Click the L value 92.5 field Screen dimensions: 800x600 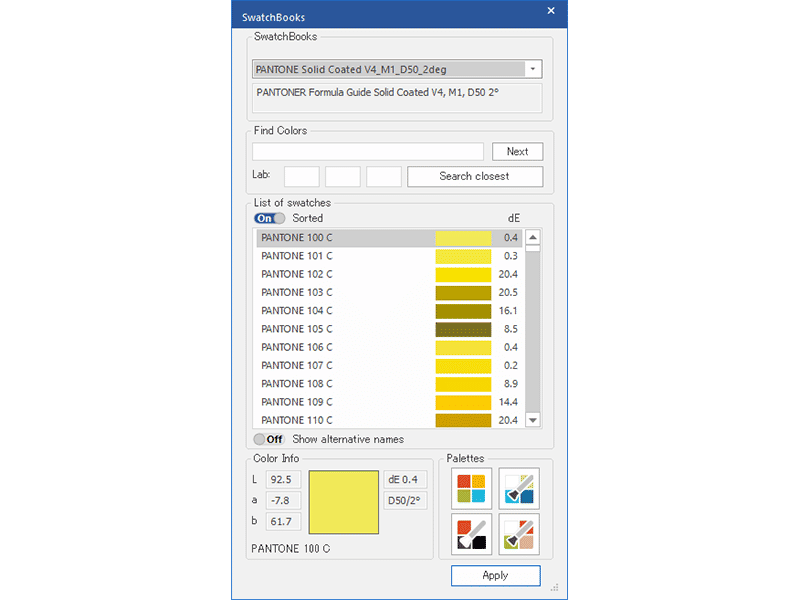tap(283, 480)
